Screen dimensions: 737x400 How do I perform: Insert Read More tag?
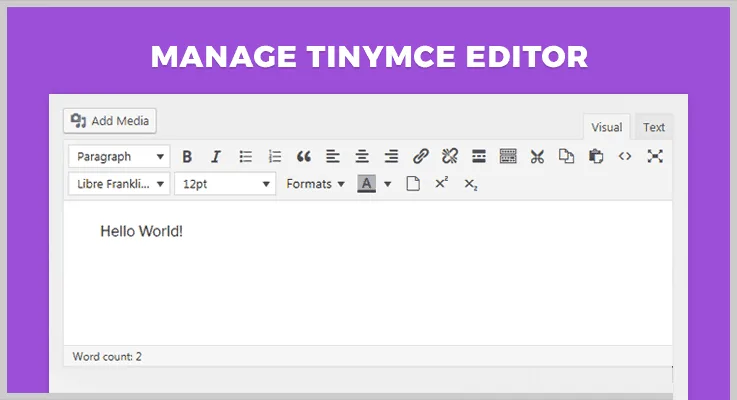tap(479, 157)
